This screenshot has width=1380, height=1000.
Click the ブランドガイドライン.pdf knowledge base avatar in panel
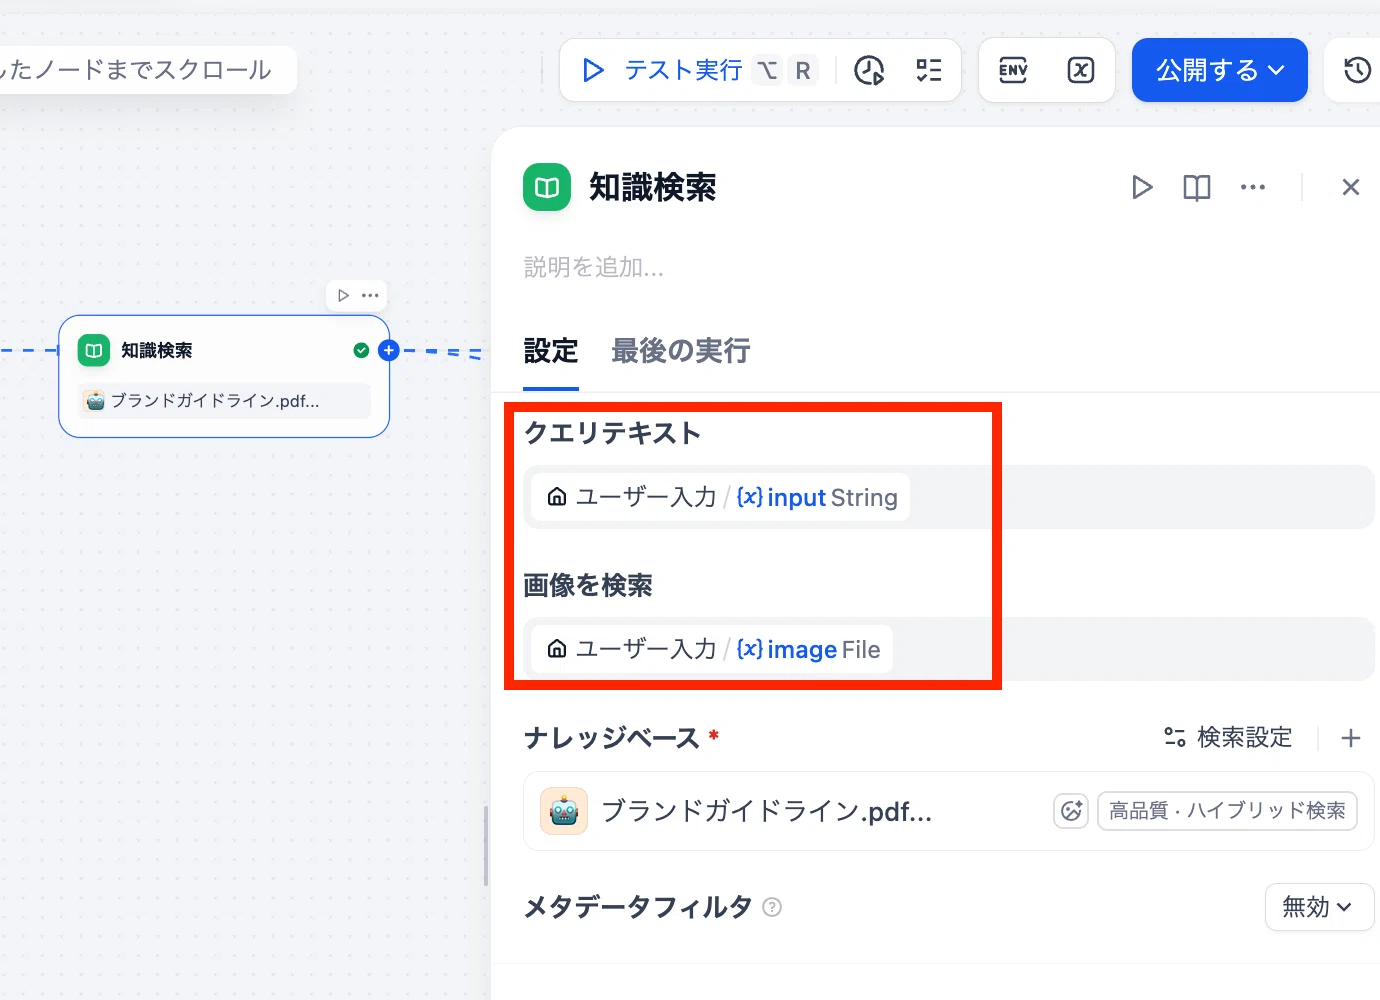pyautogui.click(x=564, y=811)
